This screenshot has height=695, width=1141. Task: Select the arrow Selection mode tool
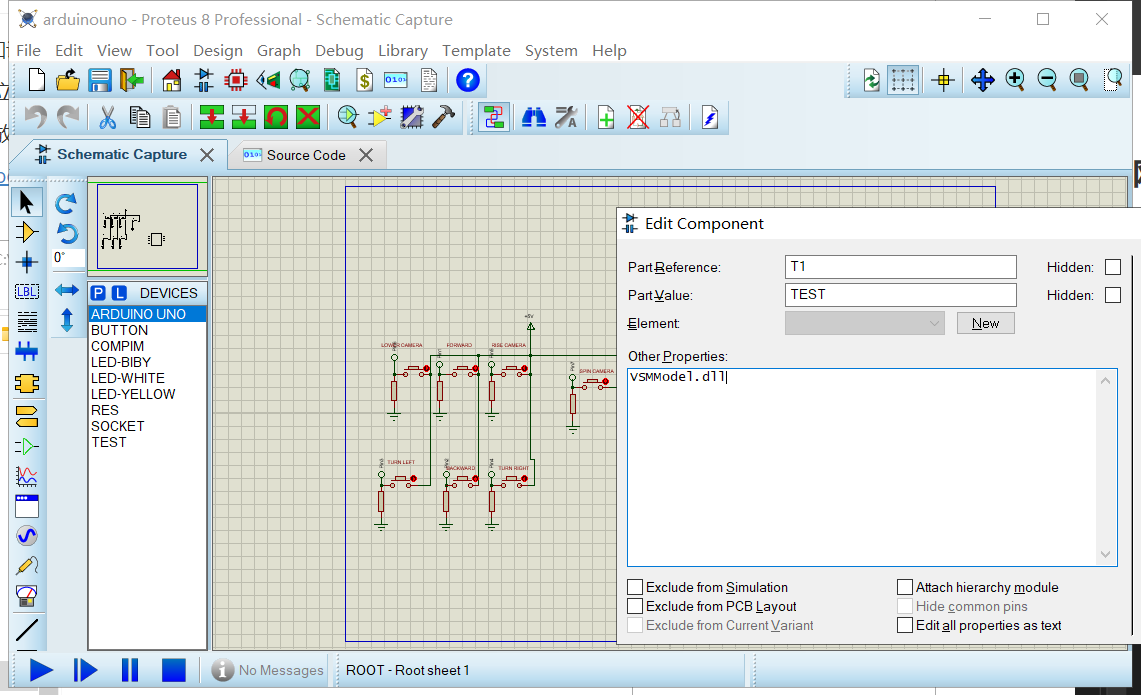27,202
